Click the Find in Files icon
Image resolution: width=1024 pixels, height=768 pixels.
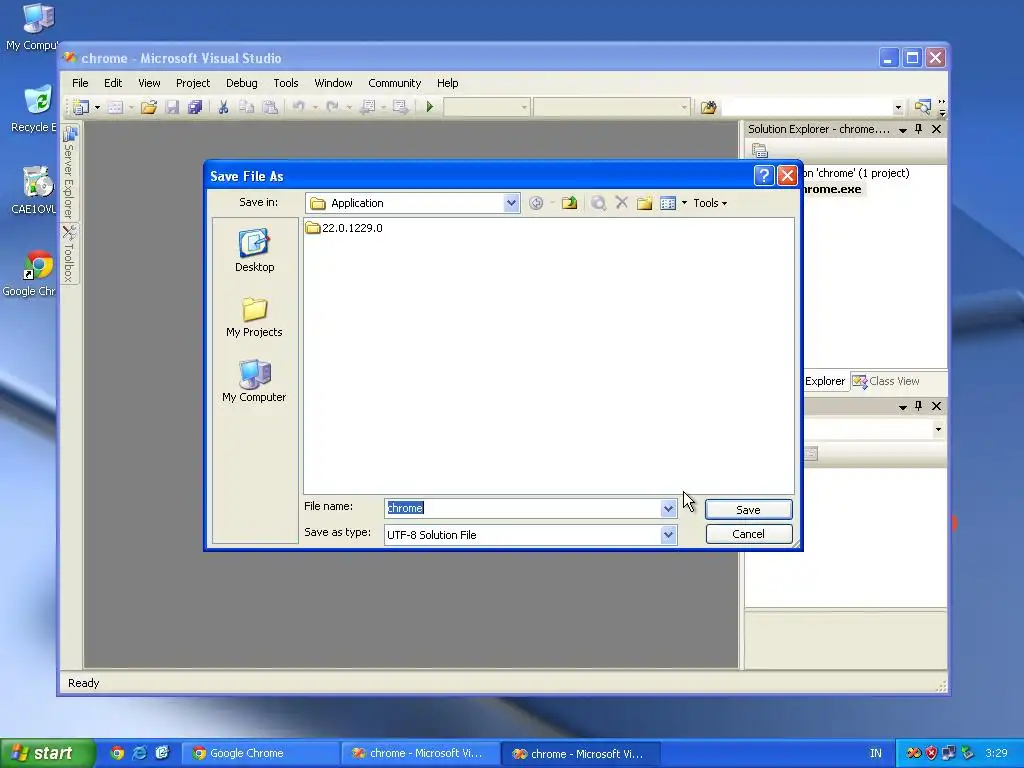click(x=709, y=107)
